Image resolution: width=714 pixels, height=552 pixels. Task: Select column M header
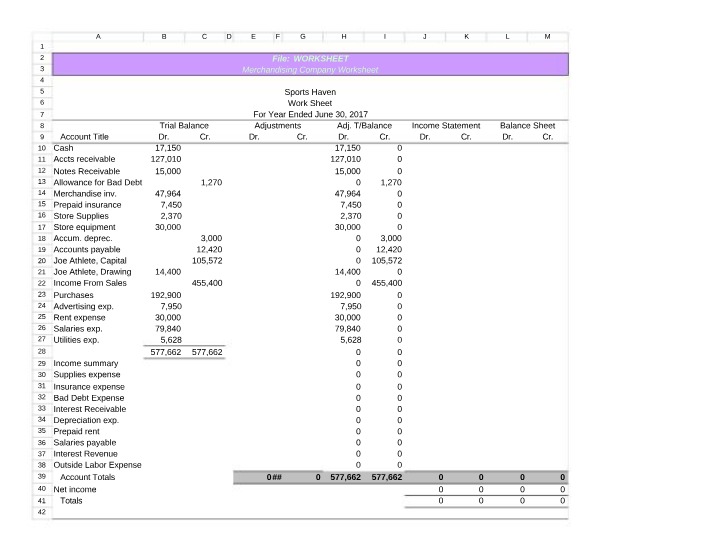click(x=547, y=36)
